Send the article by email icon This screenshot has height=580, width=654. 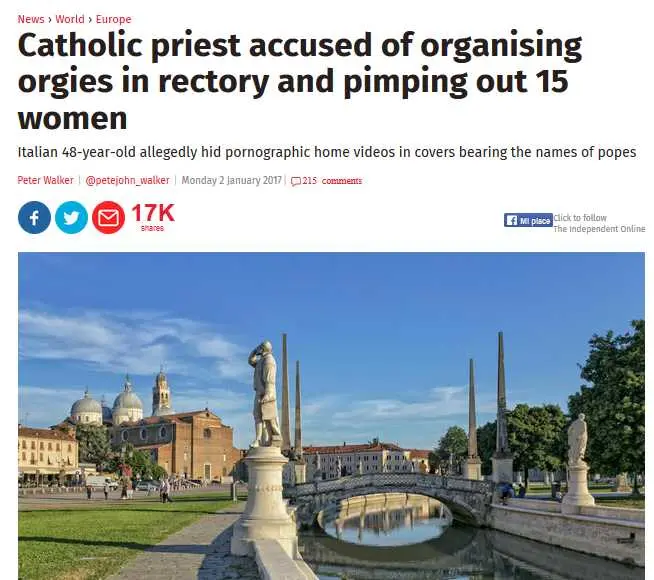[108, 217]
